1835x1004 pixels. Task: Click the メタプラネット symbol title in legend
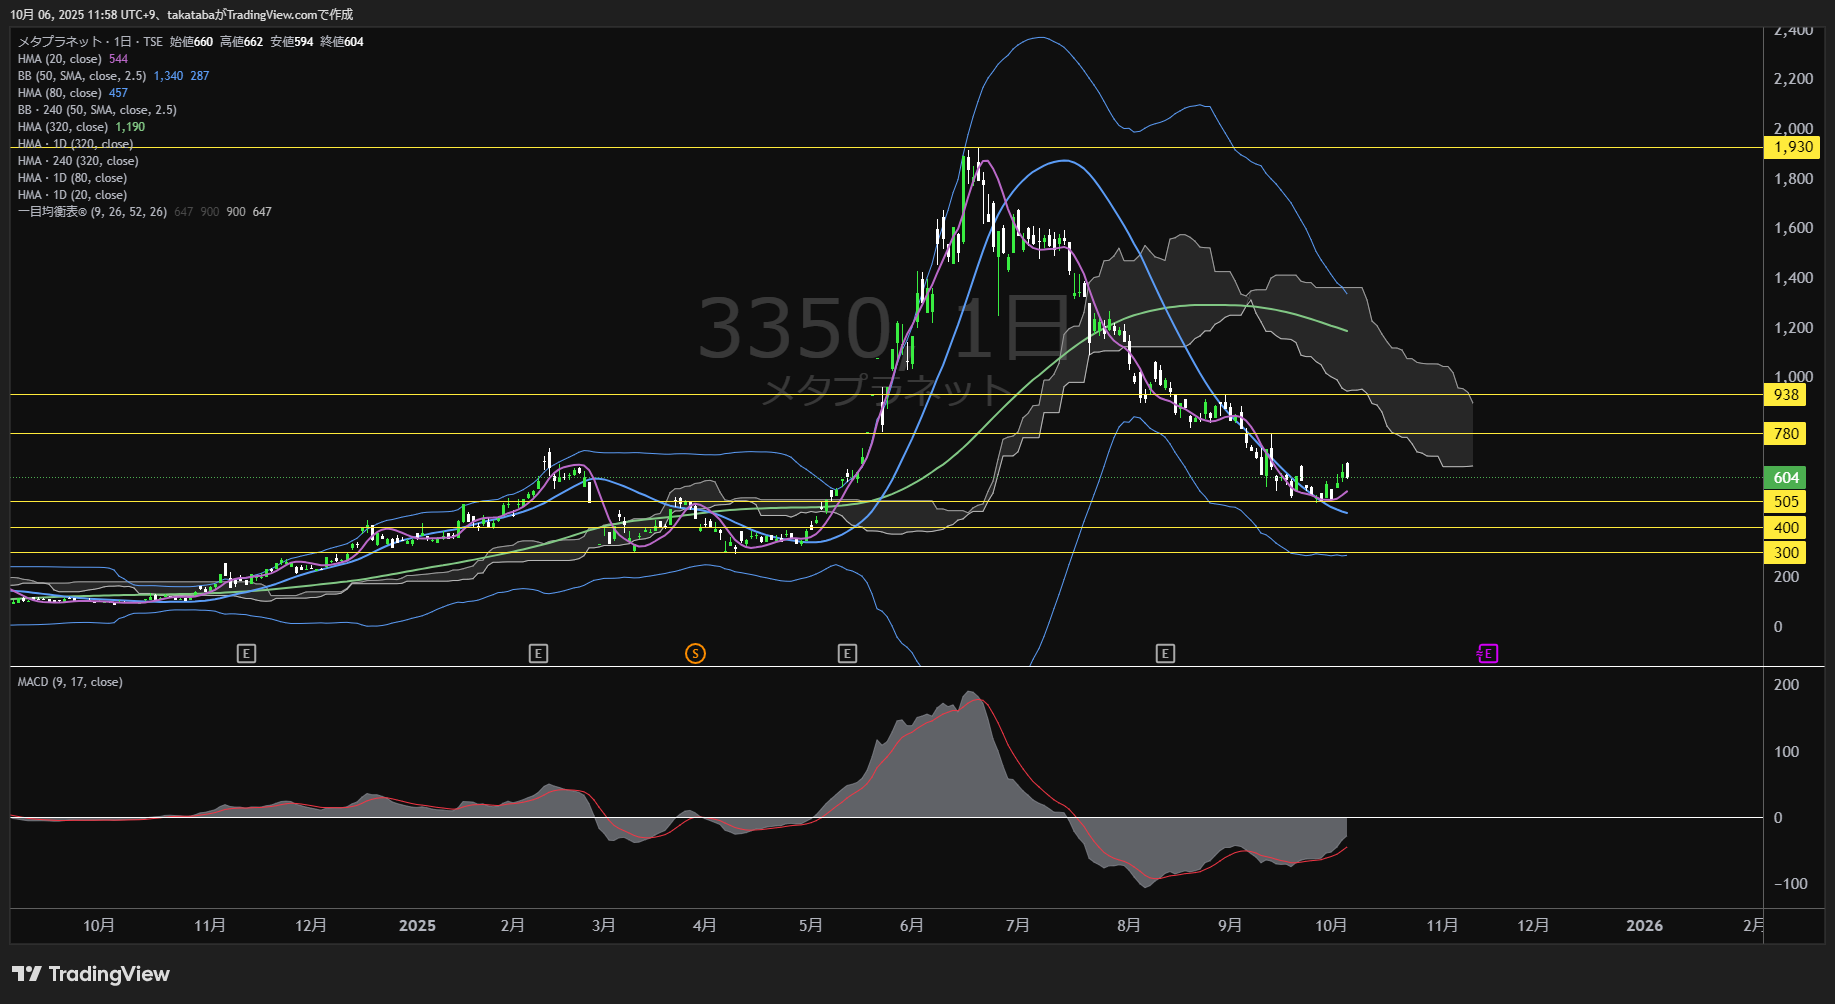pos(60,42)
